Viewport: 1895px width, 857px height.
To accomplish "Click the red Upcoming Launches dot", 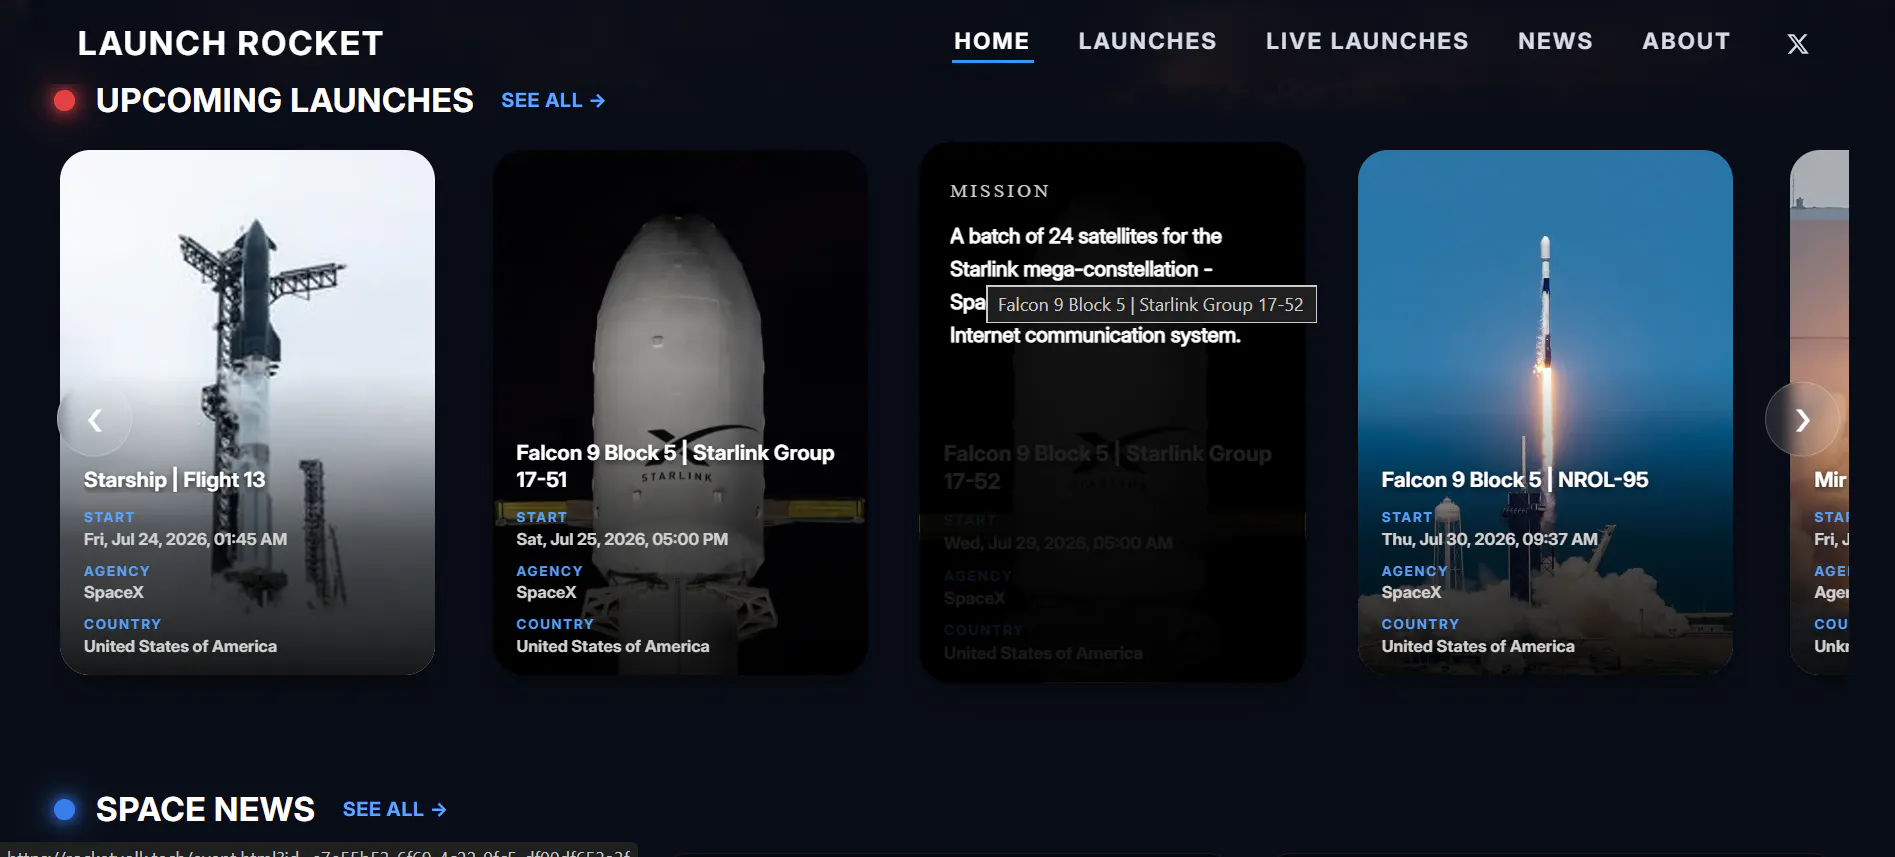I will pos(65,100).
